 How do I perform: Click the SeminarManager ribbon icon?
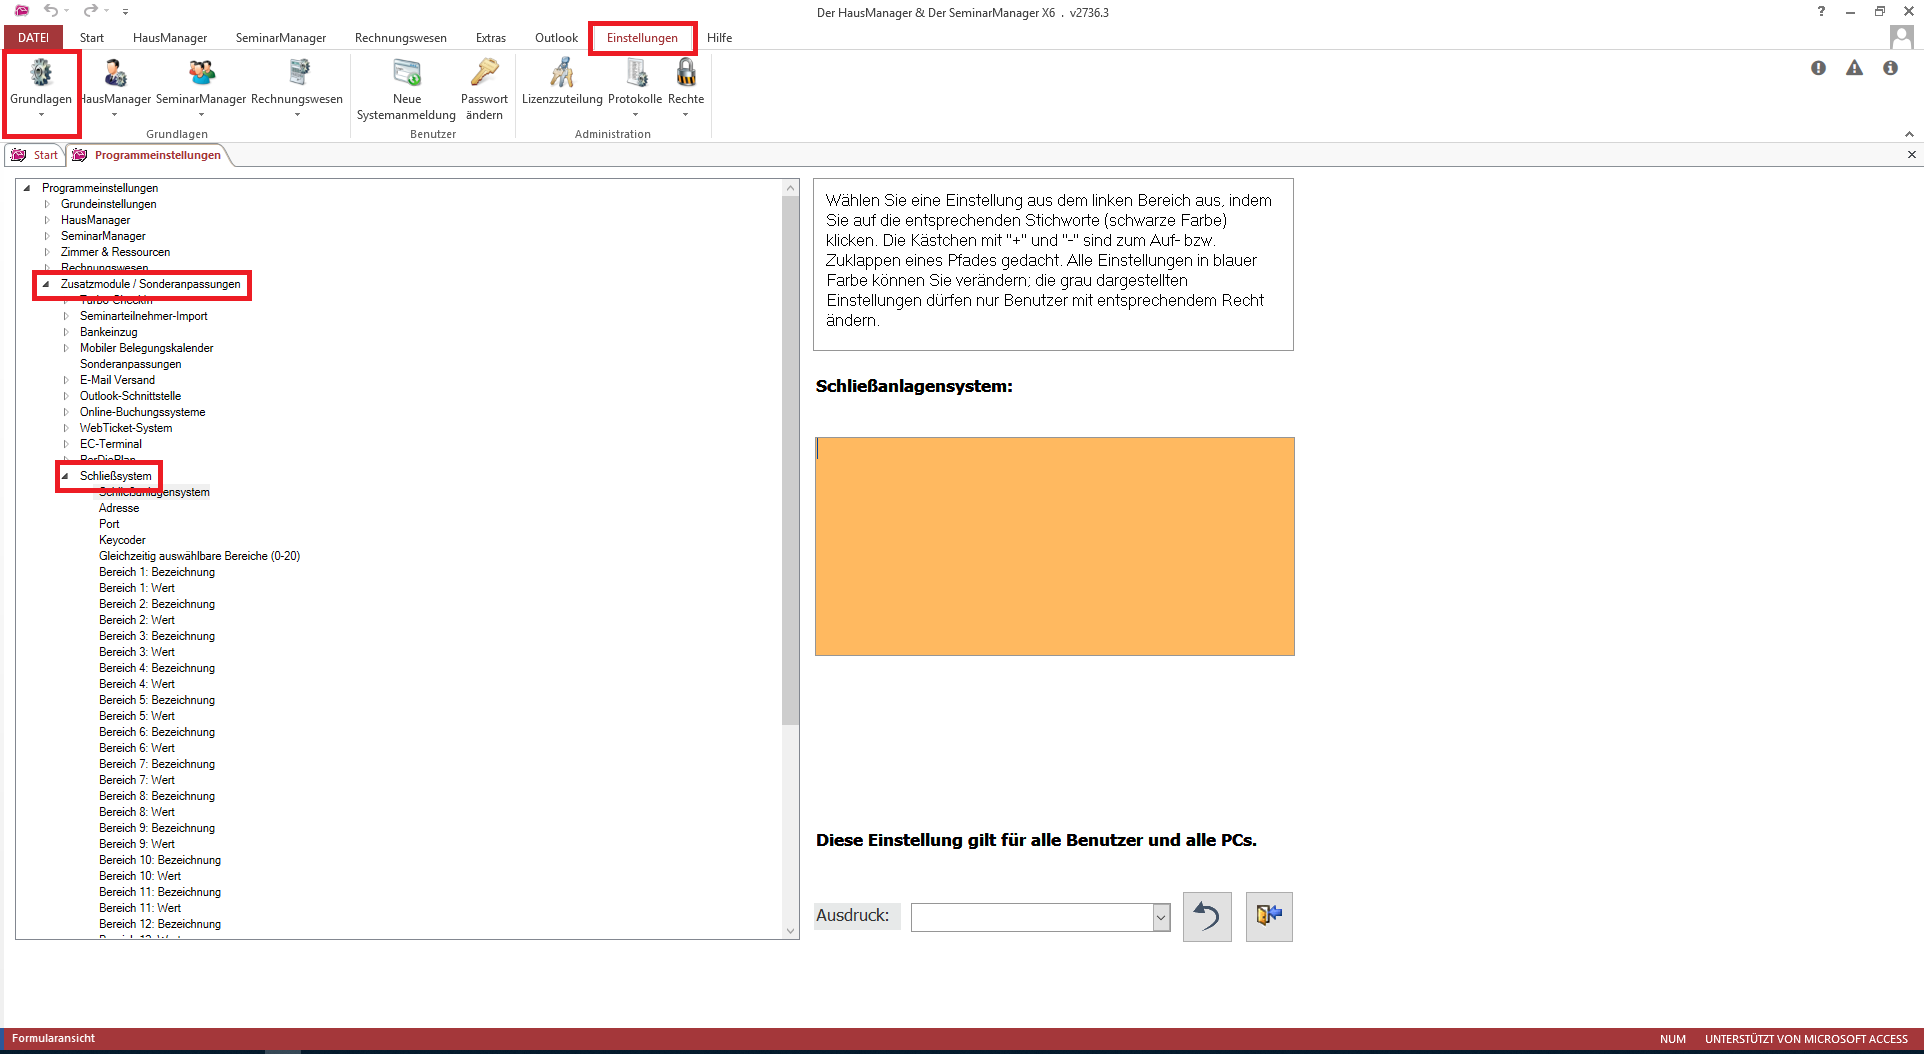coord(201,74)
